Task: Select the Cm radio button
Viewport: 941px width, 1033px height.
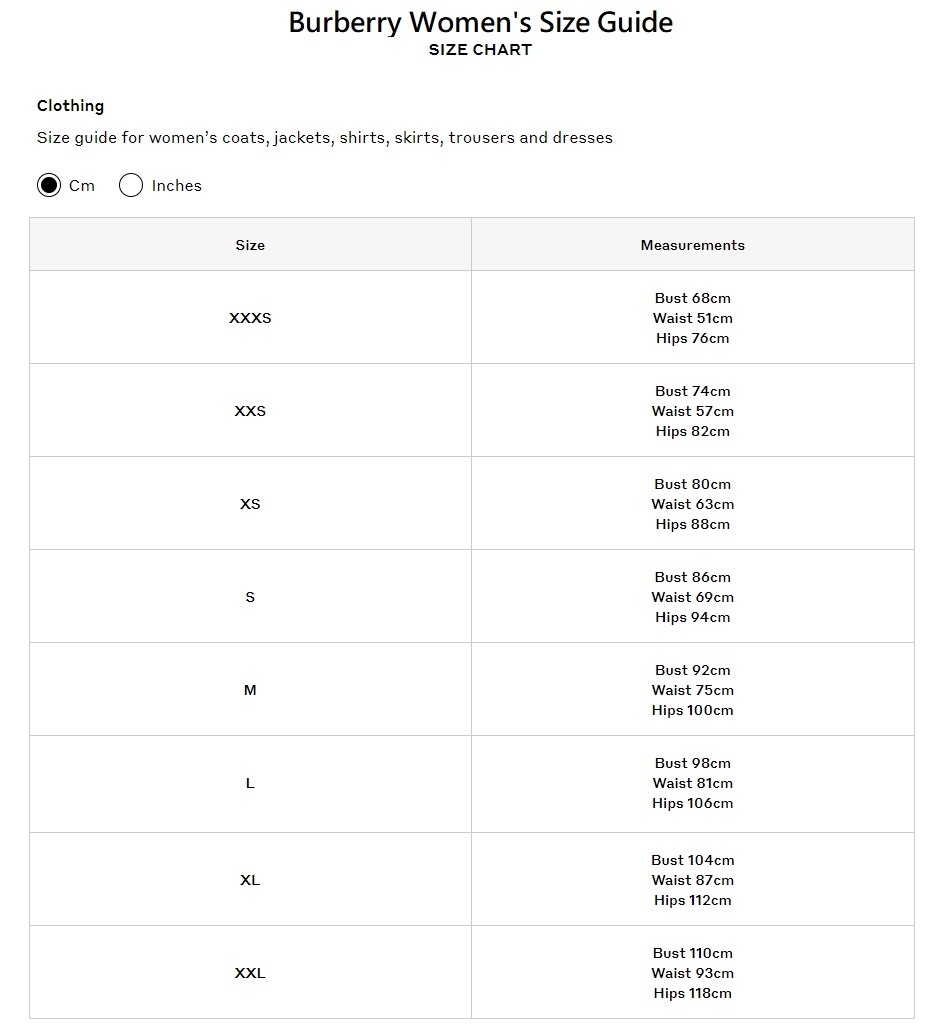Action: [x=49, y=185]
